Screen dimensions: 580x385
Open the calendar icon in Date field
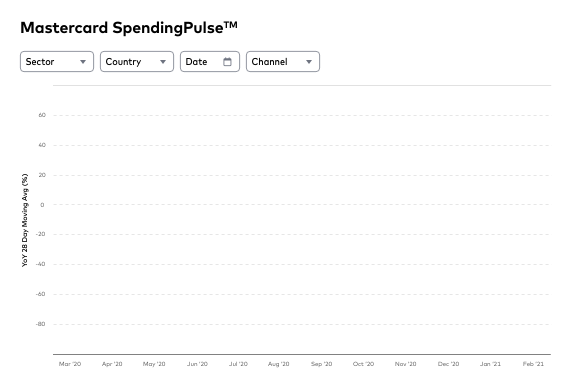click(x=227, y=61)
